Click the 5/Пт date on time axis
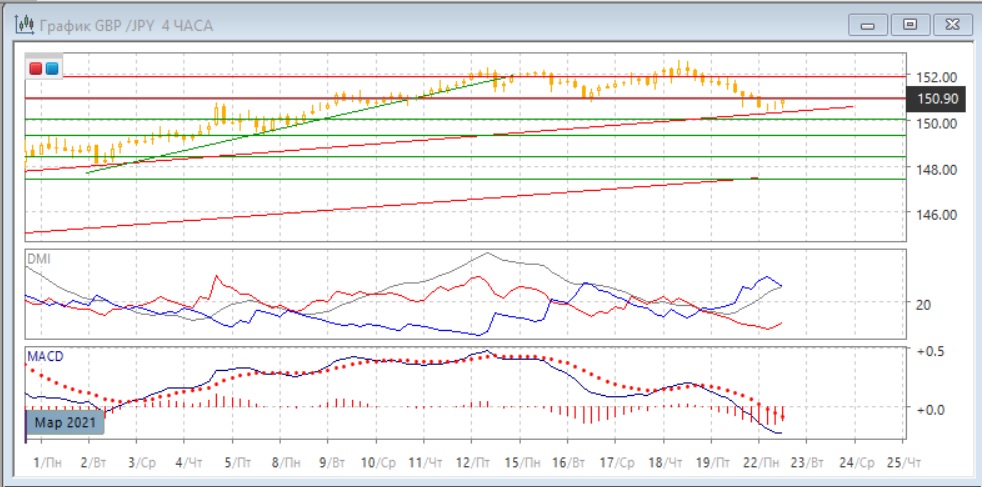 (236, 464)
